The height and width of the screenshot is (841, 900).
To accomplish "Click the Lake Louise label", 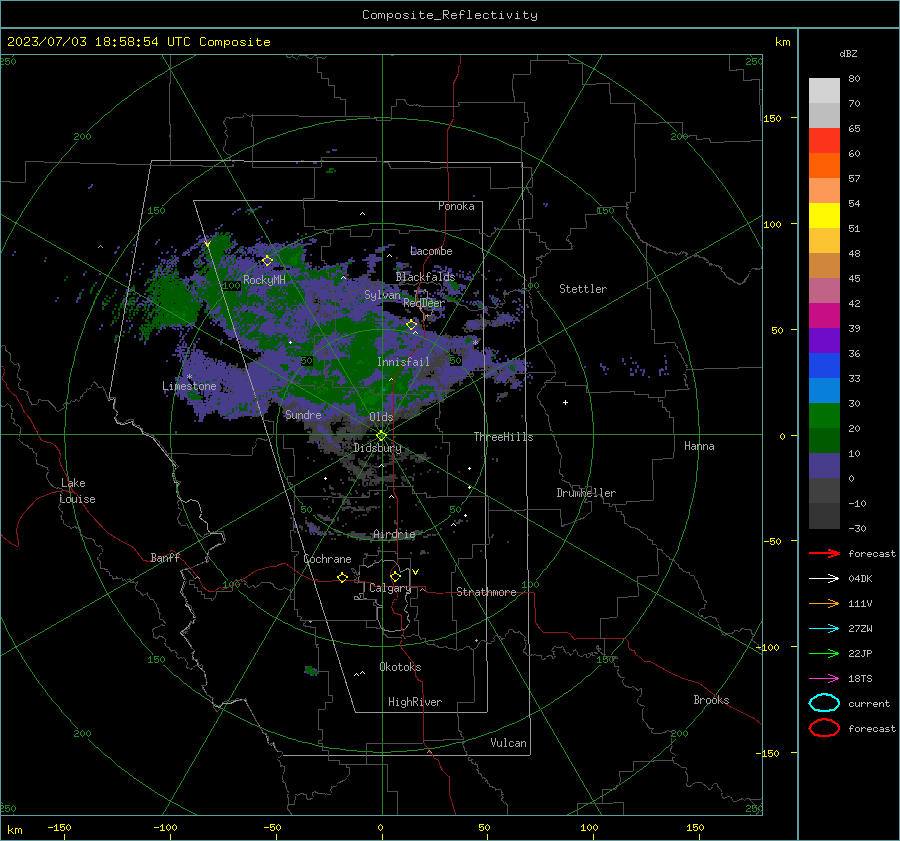I will [x=77, y=491].
